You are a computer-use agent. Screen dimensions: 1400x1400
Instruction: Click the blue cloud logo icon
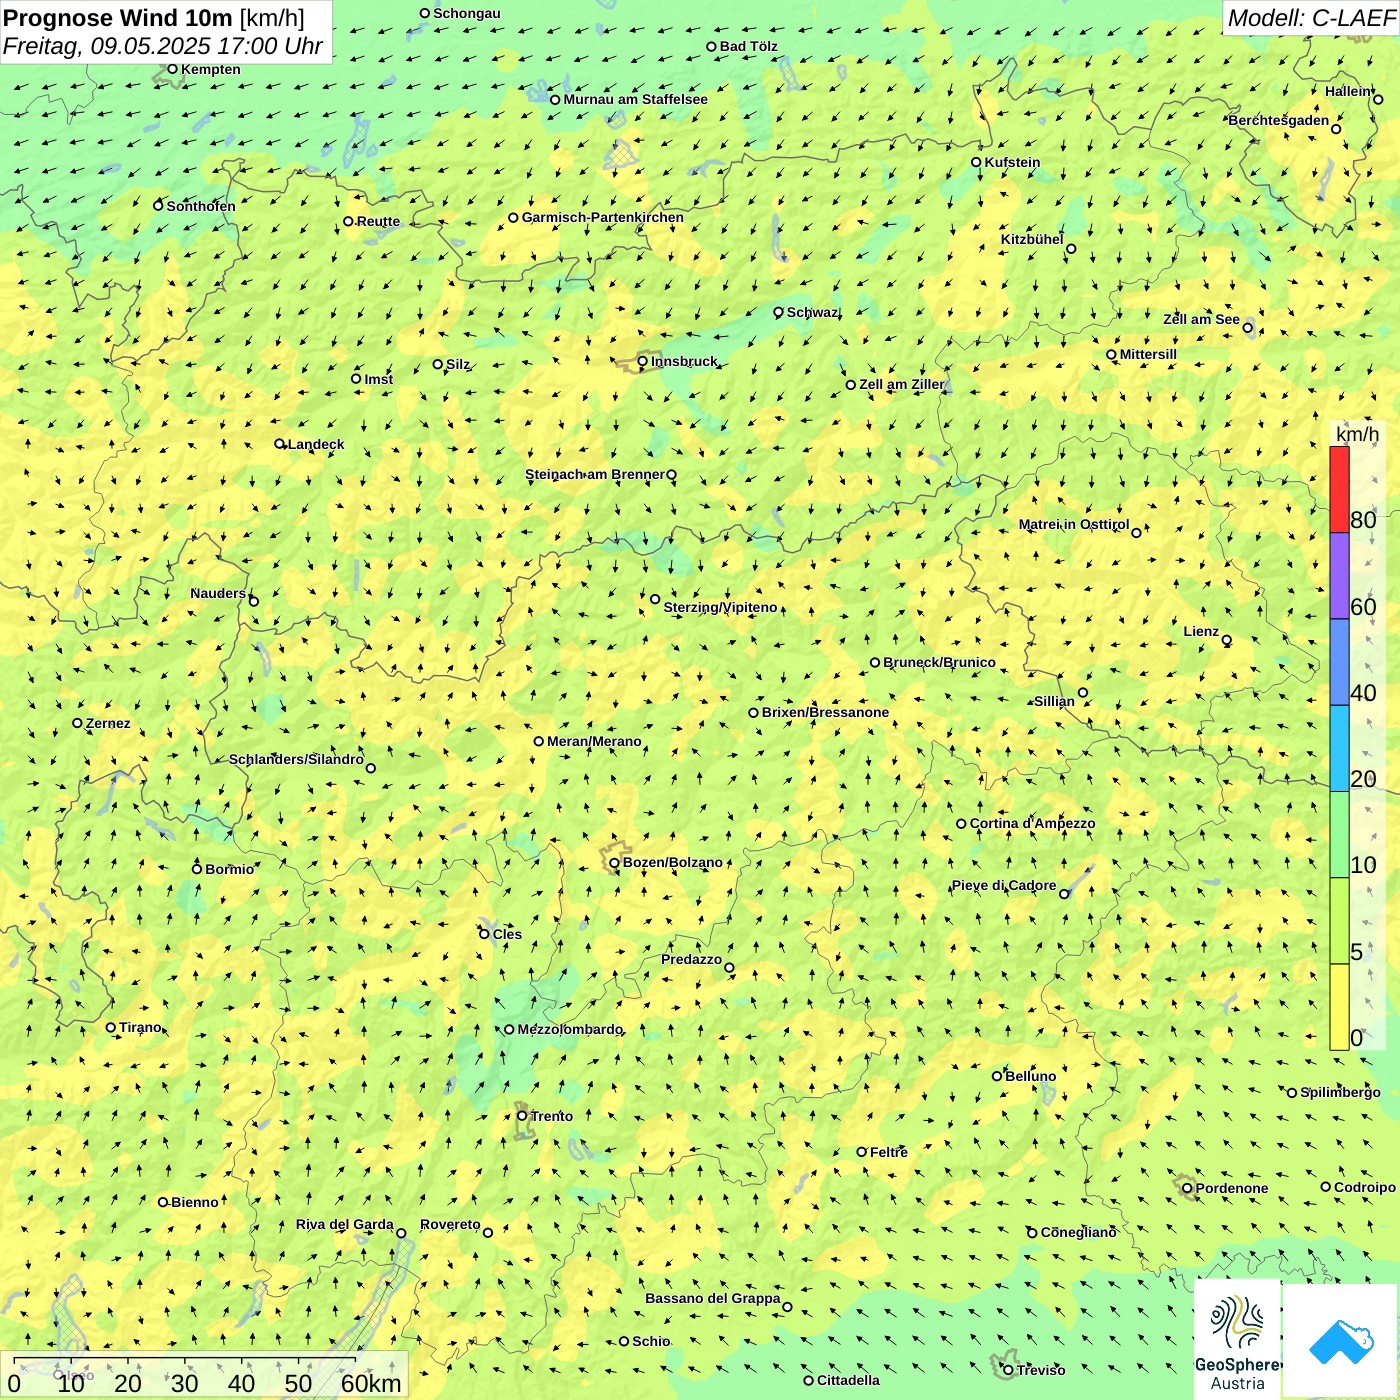pos(1341,1342)
